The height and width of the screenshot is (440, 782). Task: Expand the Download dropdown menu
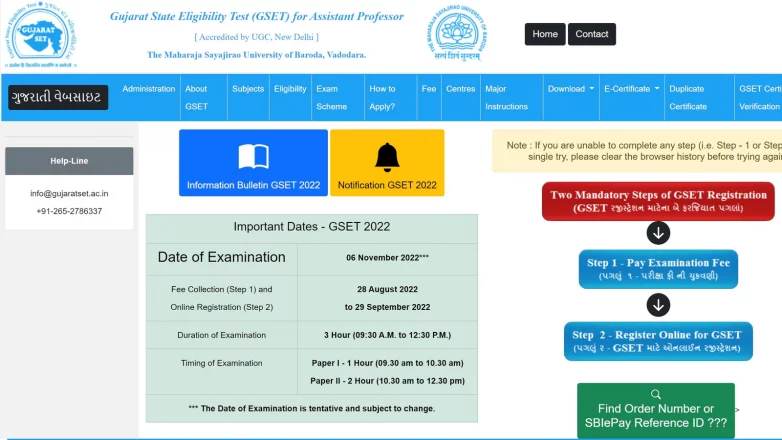[571, 89]
